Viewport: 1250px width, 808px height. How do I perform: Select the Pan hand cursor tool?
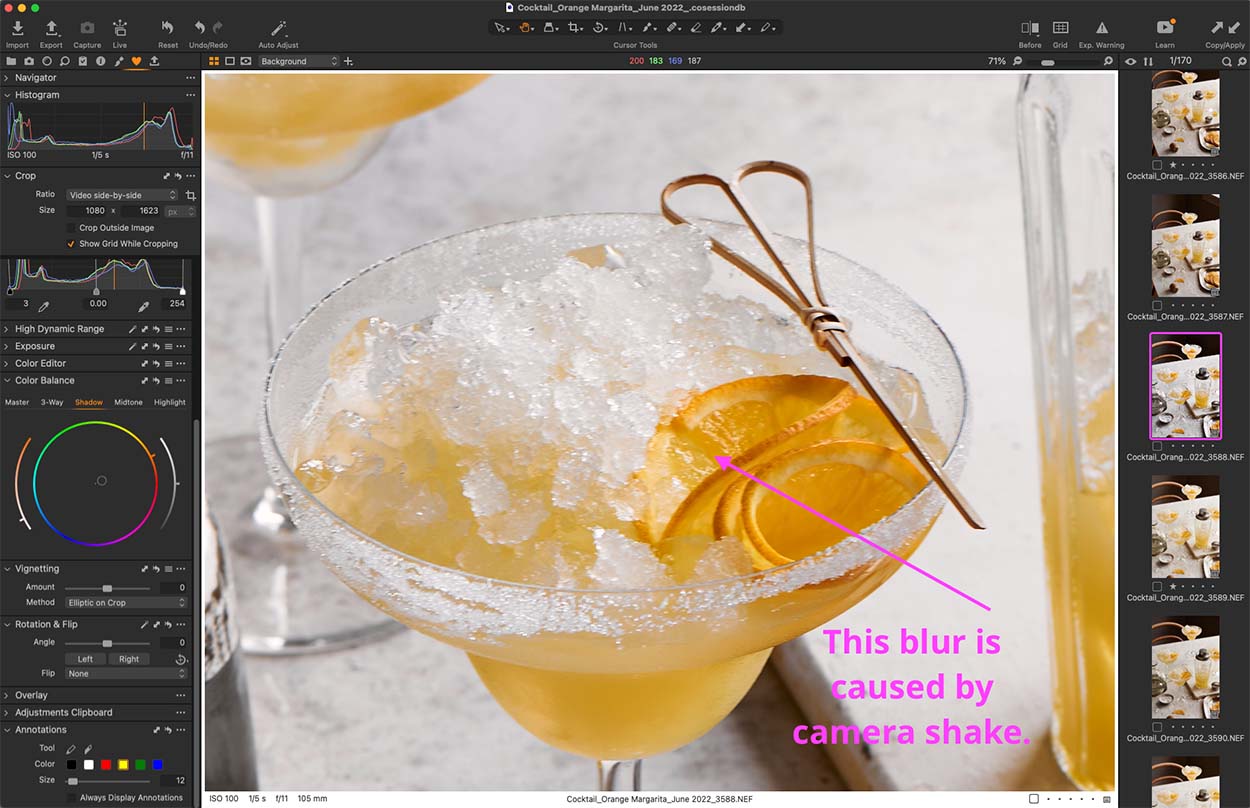pyautogui.click(x=525, y=28)
